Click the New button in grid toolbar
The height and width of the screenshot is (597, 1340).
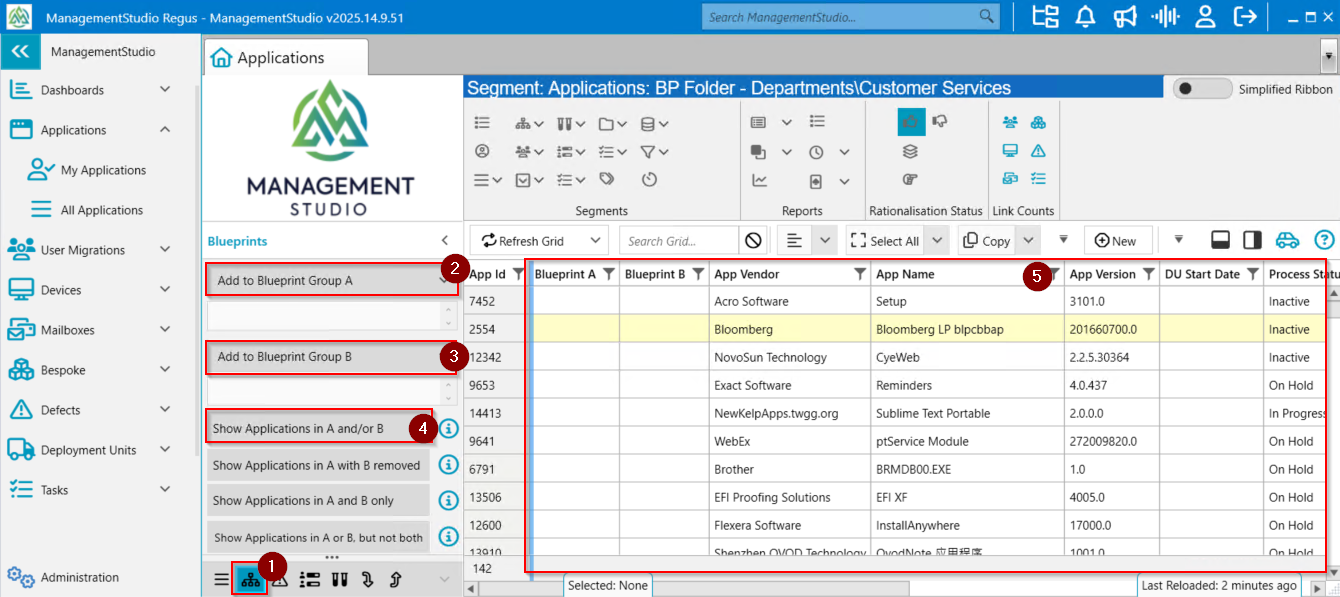click(x=1116, y=241)
